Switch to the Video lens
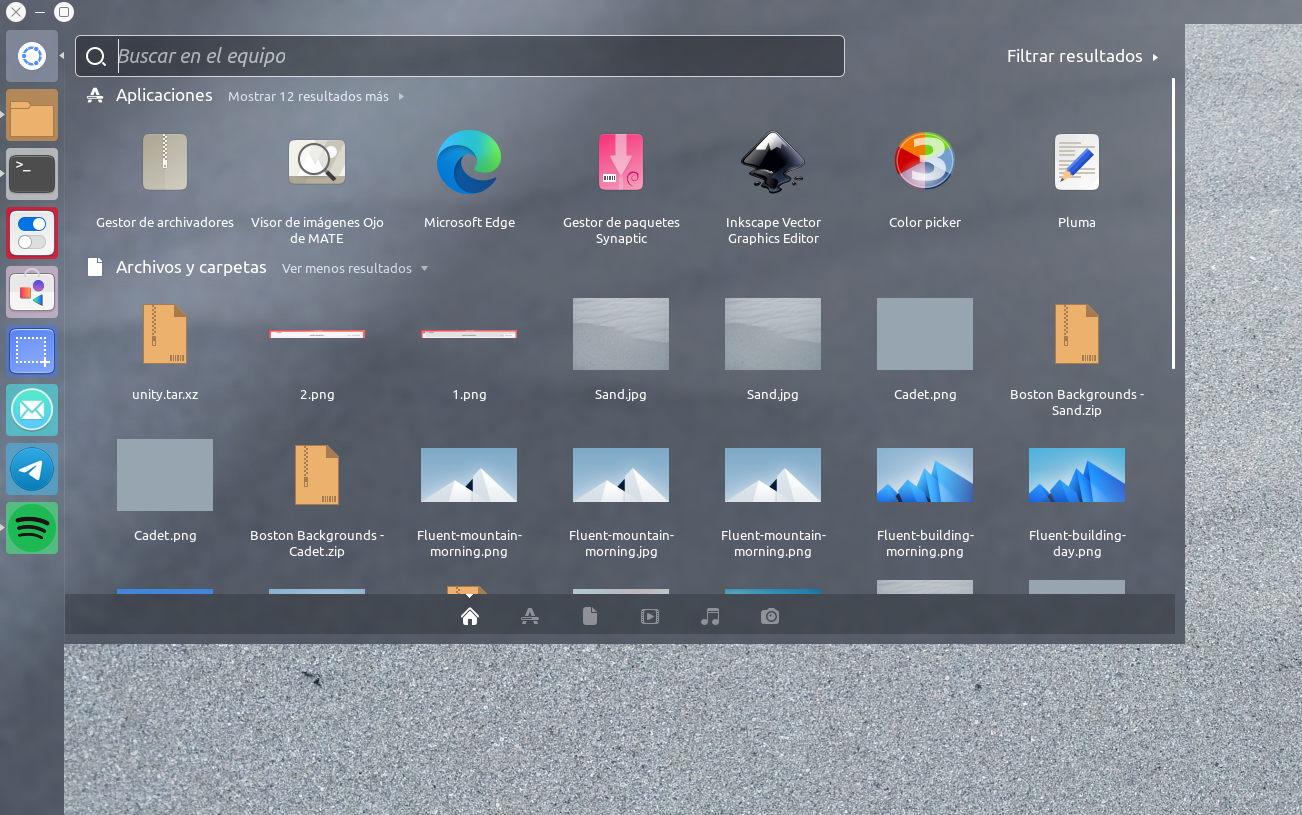1302x815 pixels. click(x=650, y=616)
